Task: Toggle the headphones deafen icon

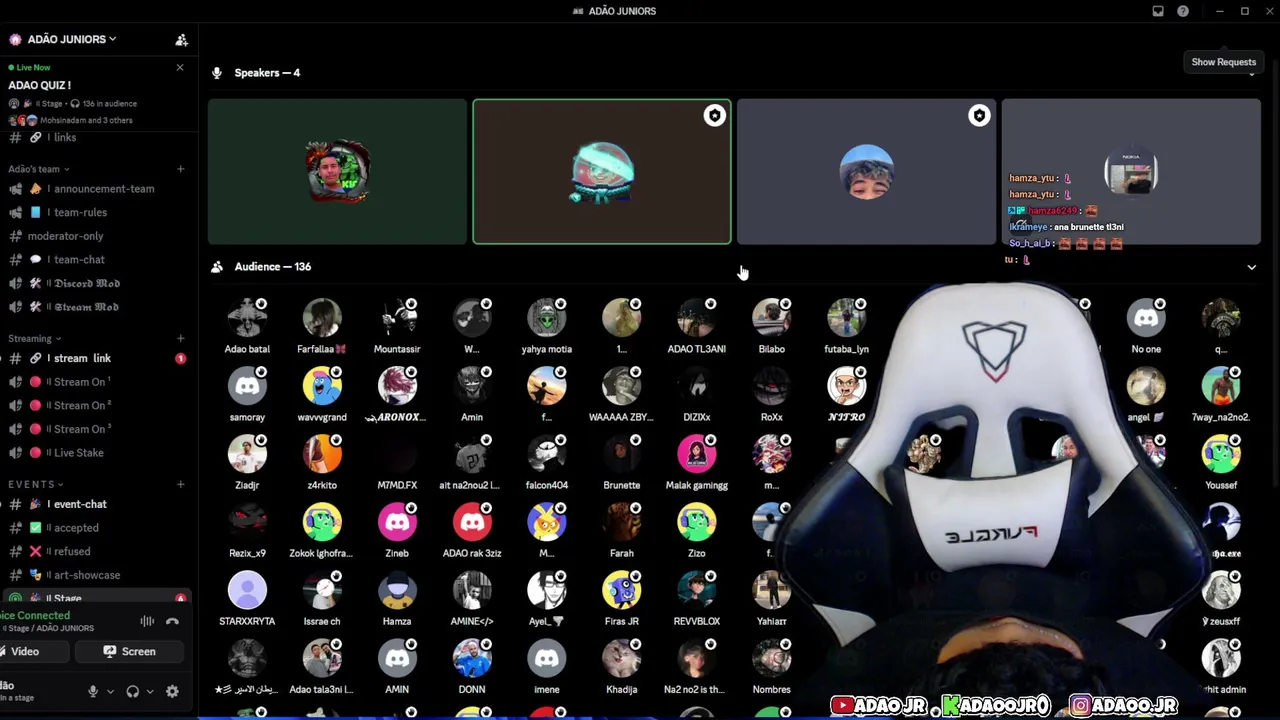Action: pyautogui.click(x=132, y=691)
